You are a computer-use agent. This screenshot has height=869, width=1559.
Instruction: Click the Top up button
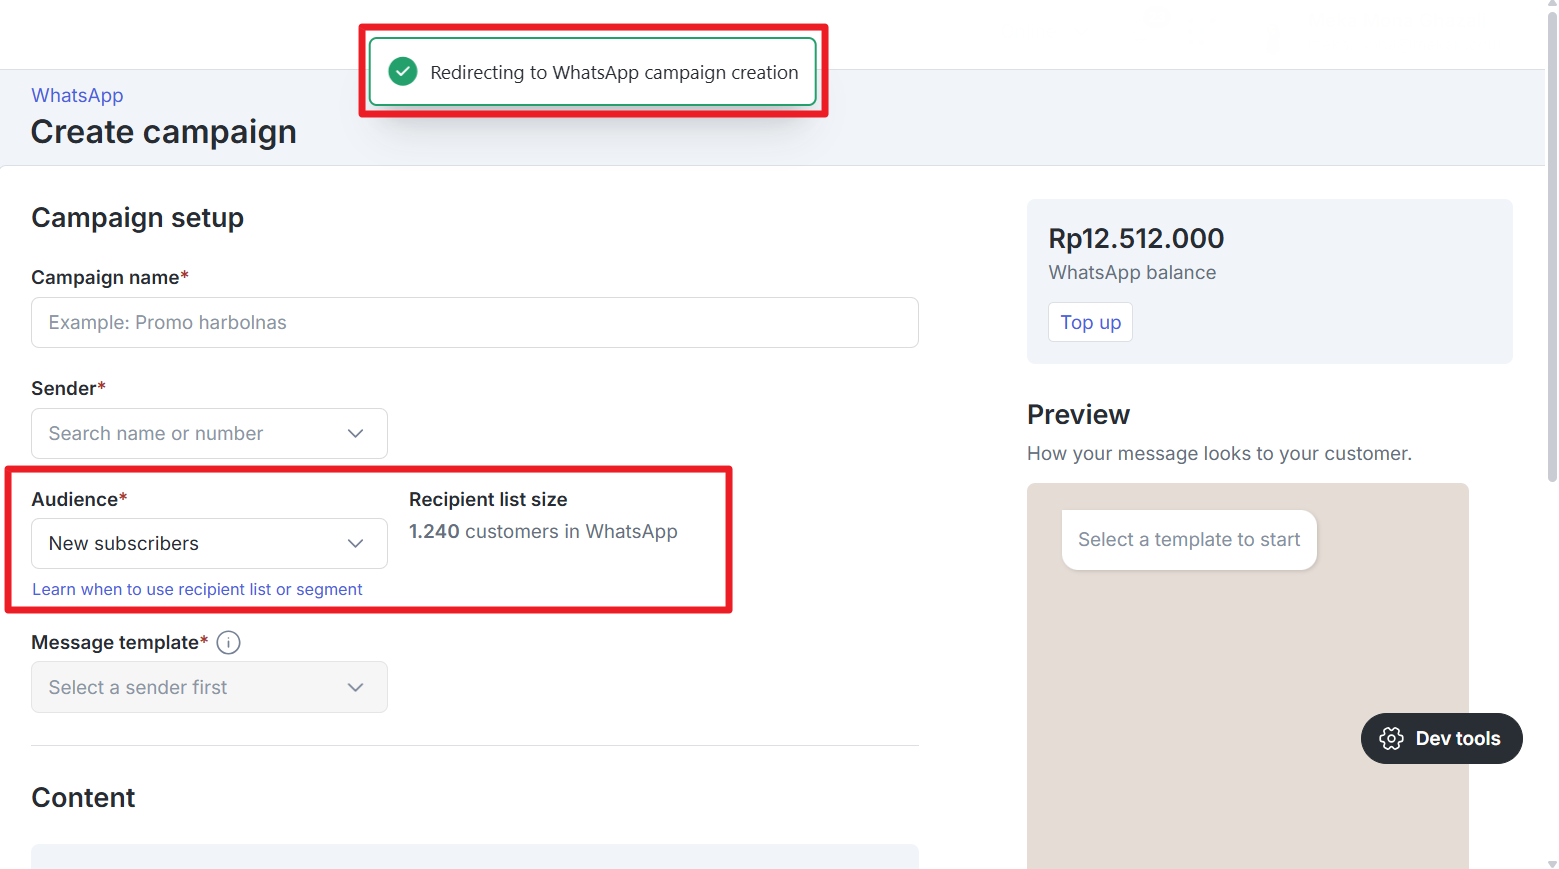coord(1090,323)
